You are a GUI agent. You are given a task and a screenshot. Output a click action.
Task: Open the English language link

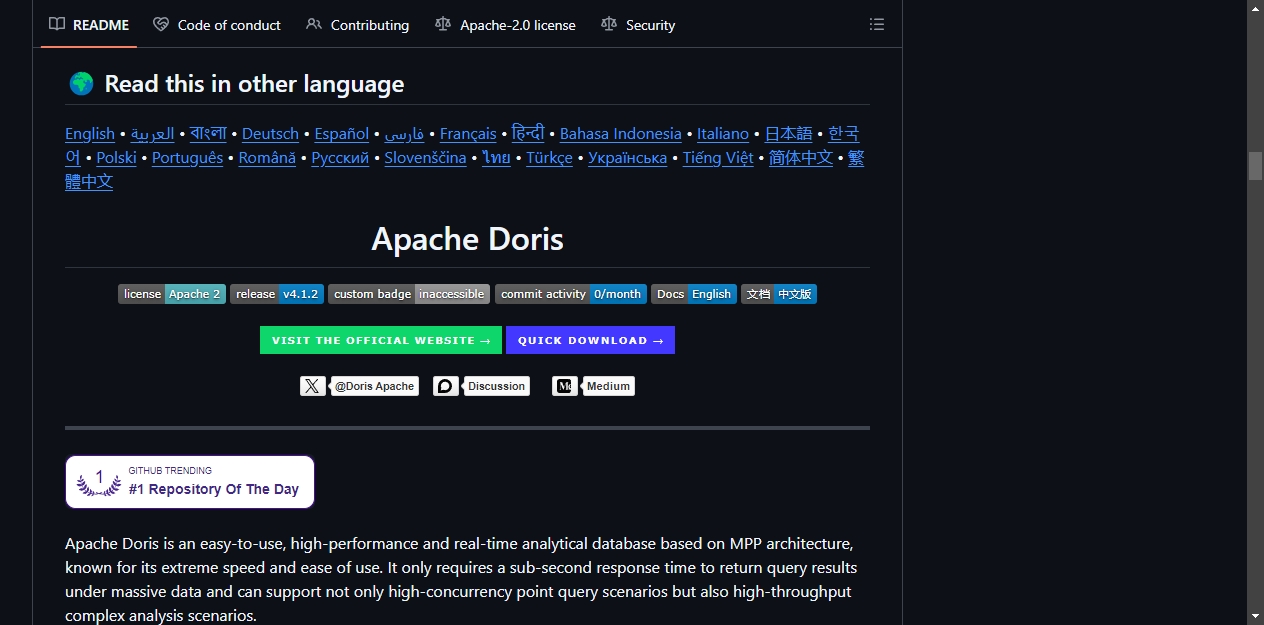point(90,134)
